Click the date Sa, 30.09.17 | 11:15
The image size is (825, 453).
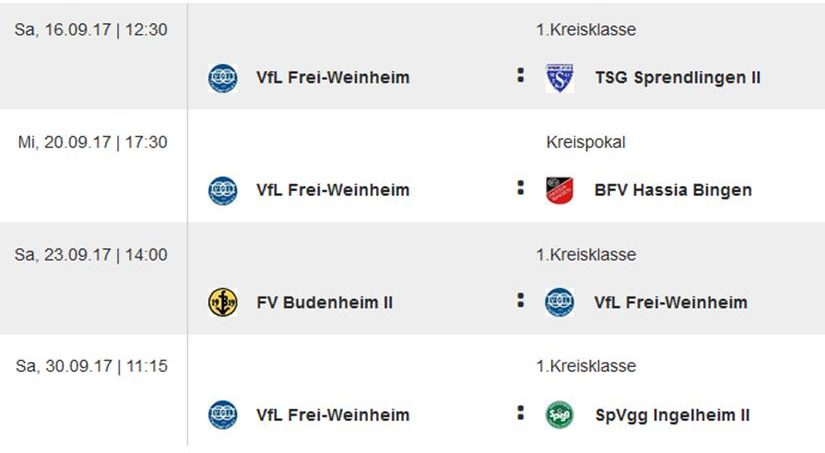tap(92, 366)
